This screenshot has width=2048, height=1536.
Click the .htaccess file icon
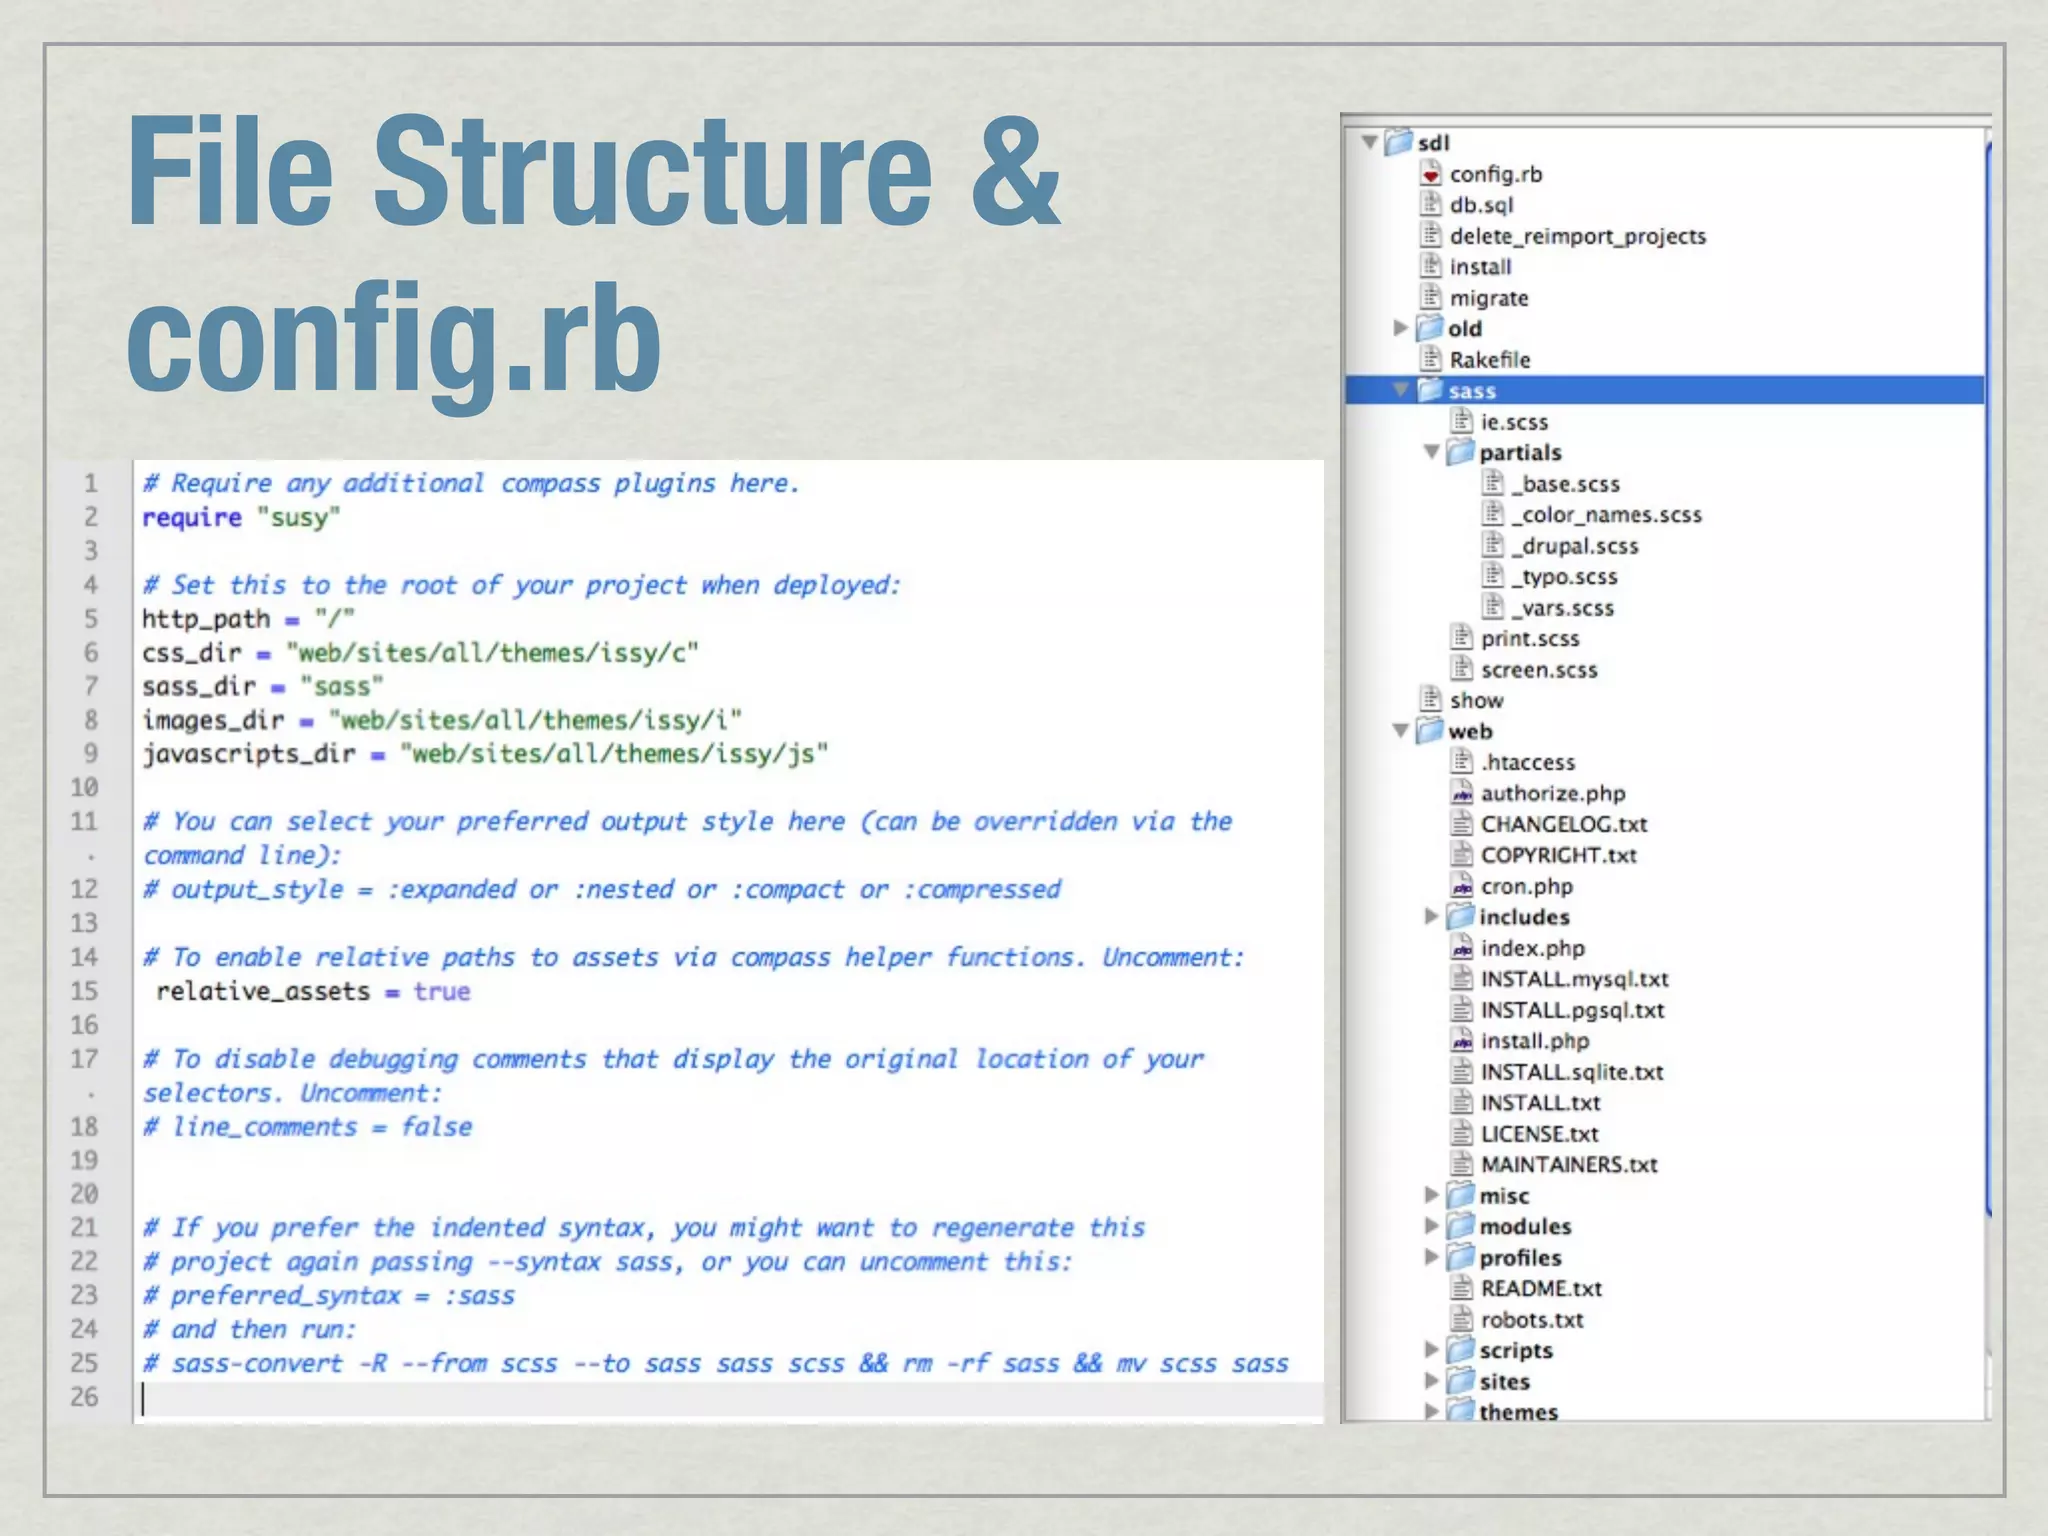(x=1462, y=762)
